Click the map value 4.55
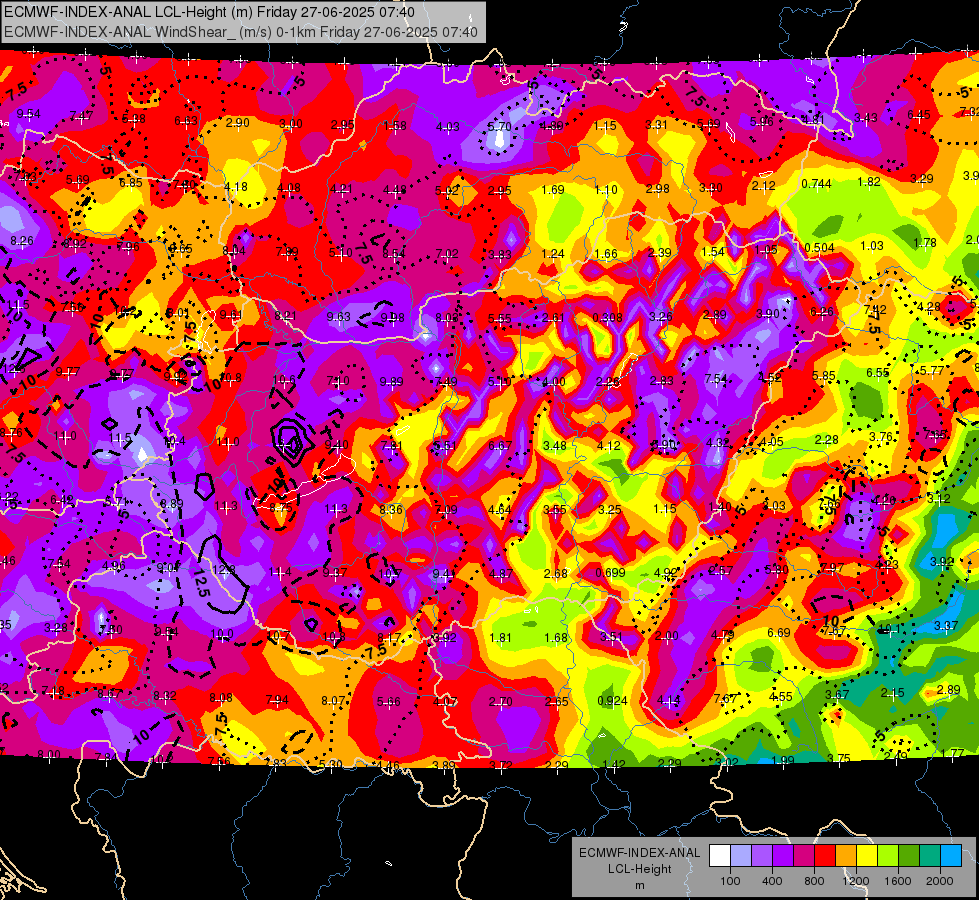The height and width of the screenshot is (900, 979). coord(781,697)
